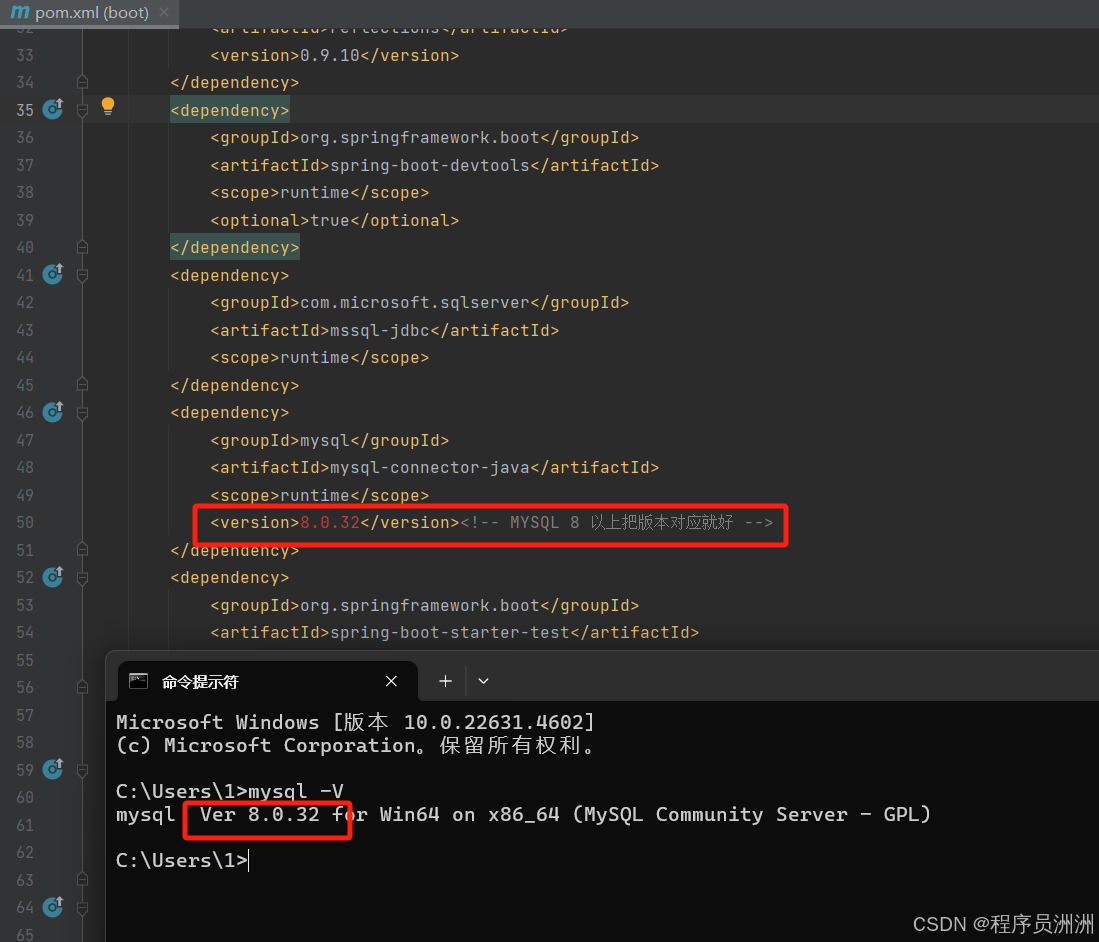The height and width of the screenshot is (942, 1099).
Task: Place the cursor on the 8.0.32 version text
Action: coord(330,522)
